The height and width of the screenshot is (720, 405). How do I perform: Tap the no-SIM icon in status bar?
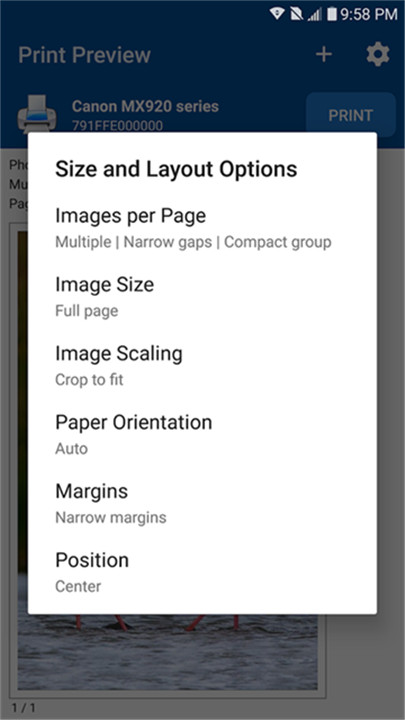(297, 14)
